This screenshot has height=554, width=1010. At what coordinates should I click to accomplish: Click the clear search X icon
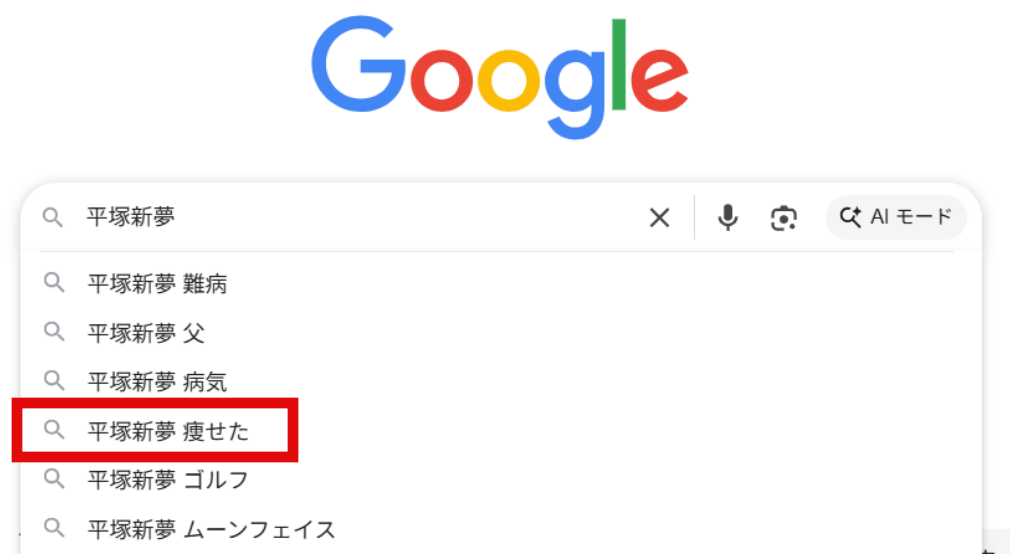(659, 218)
